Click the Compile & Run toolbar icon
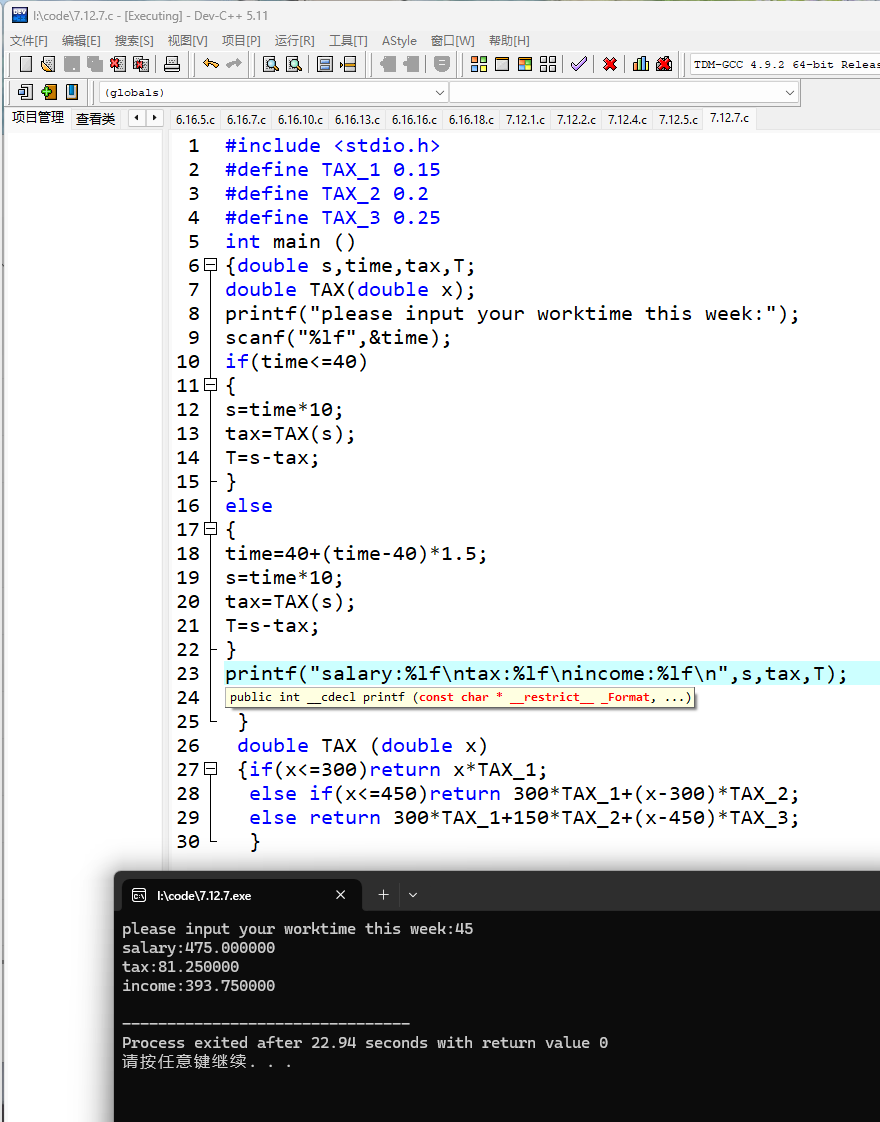Image resolution: width=880 pixels, height=1122 pixels. click(525, 64)
